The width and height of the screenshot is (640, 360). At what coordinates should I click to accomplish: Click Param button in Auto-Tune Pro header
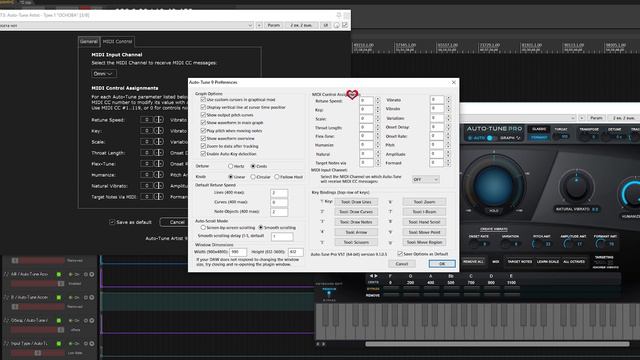597,118
